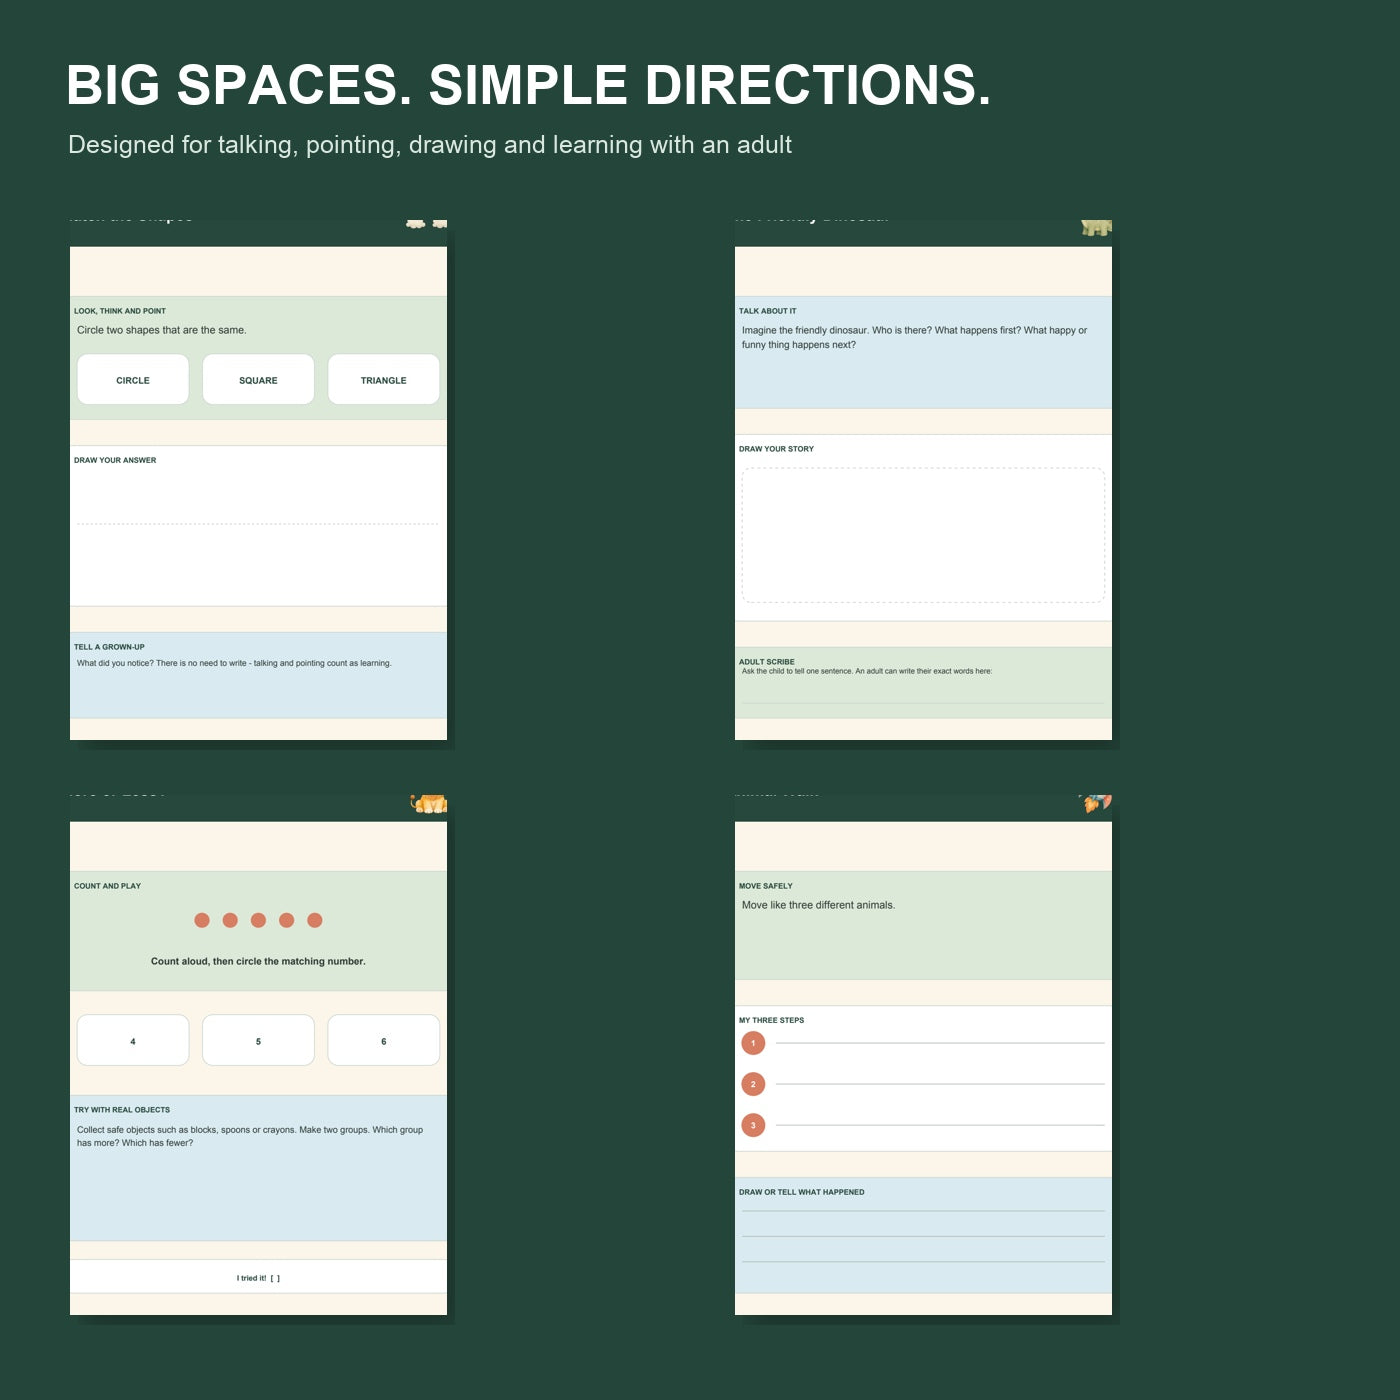1400x1400 pixels.
Task: Tick the 'I tried it!' checkbox
Action: 275,1278
